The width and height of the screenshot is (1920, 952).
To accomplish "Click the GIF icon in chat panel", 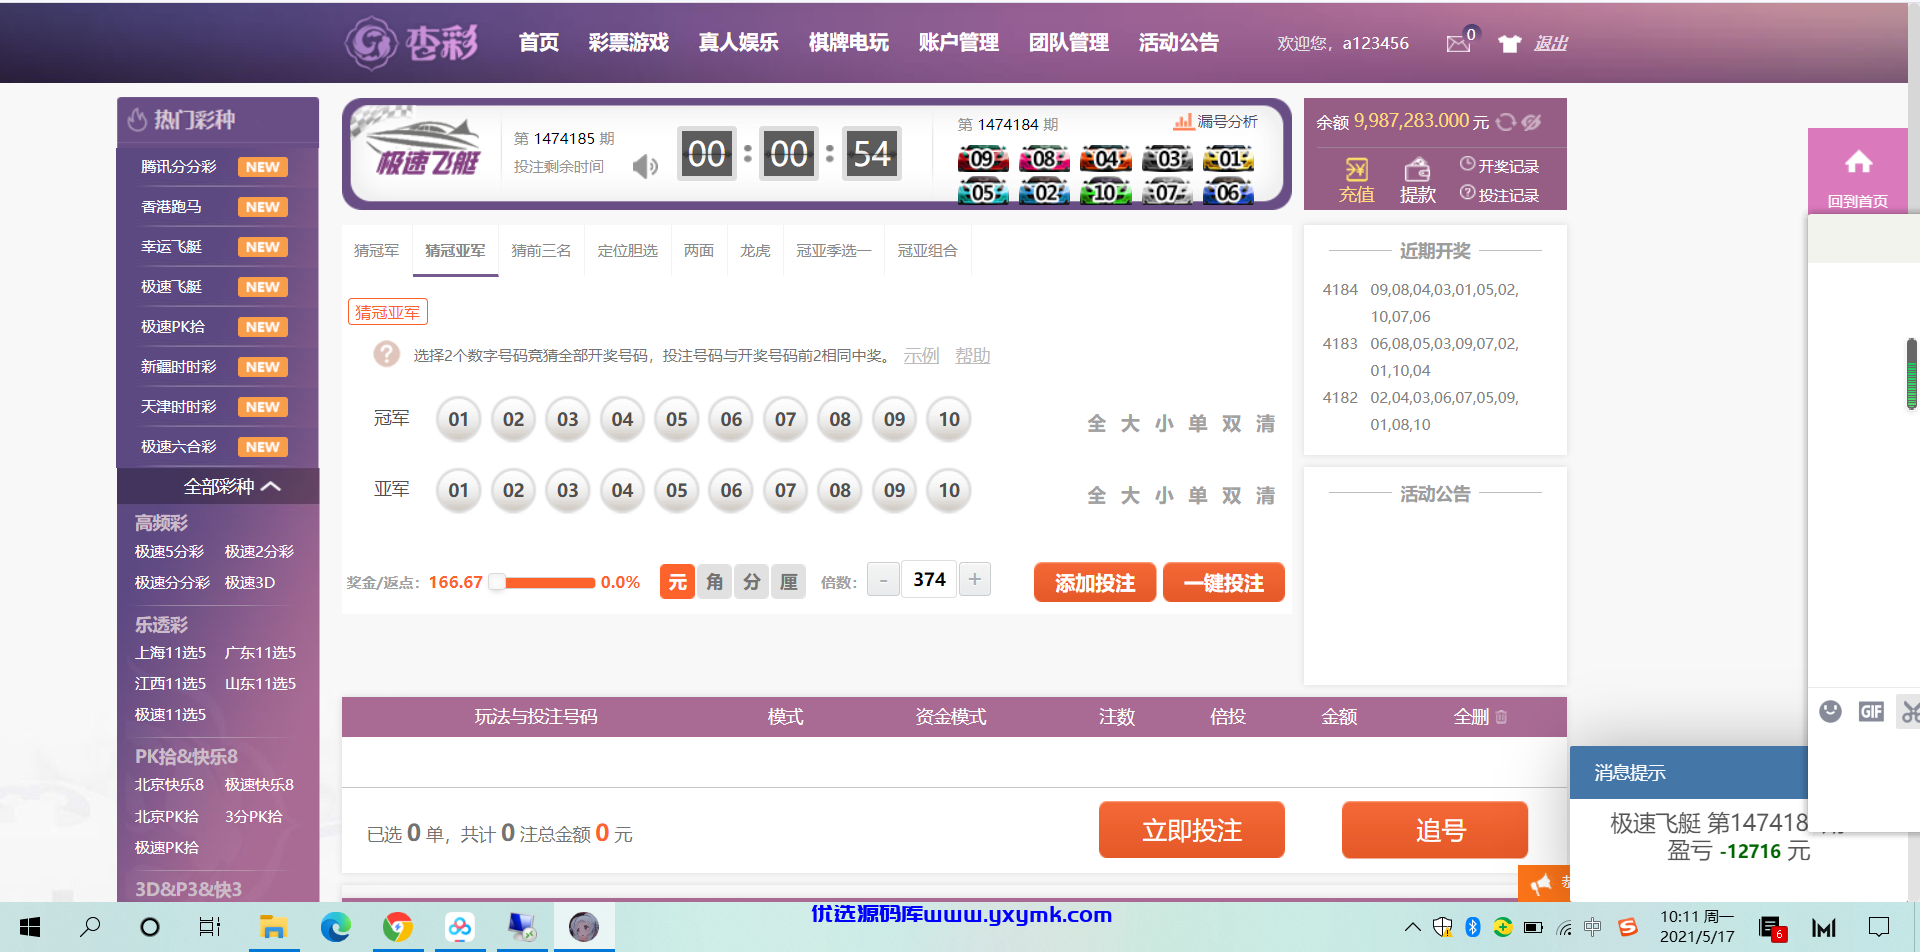I will coord(1871,711).
